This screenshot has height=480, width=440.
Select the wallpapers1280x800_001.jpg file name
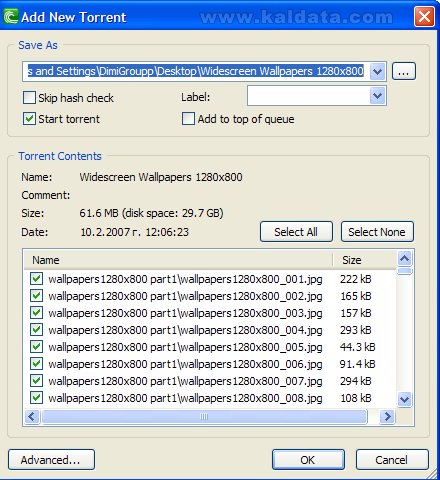click(185, 279)
